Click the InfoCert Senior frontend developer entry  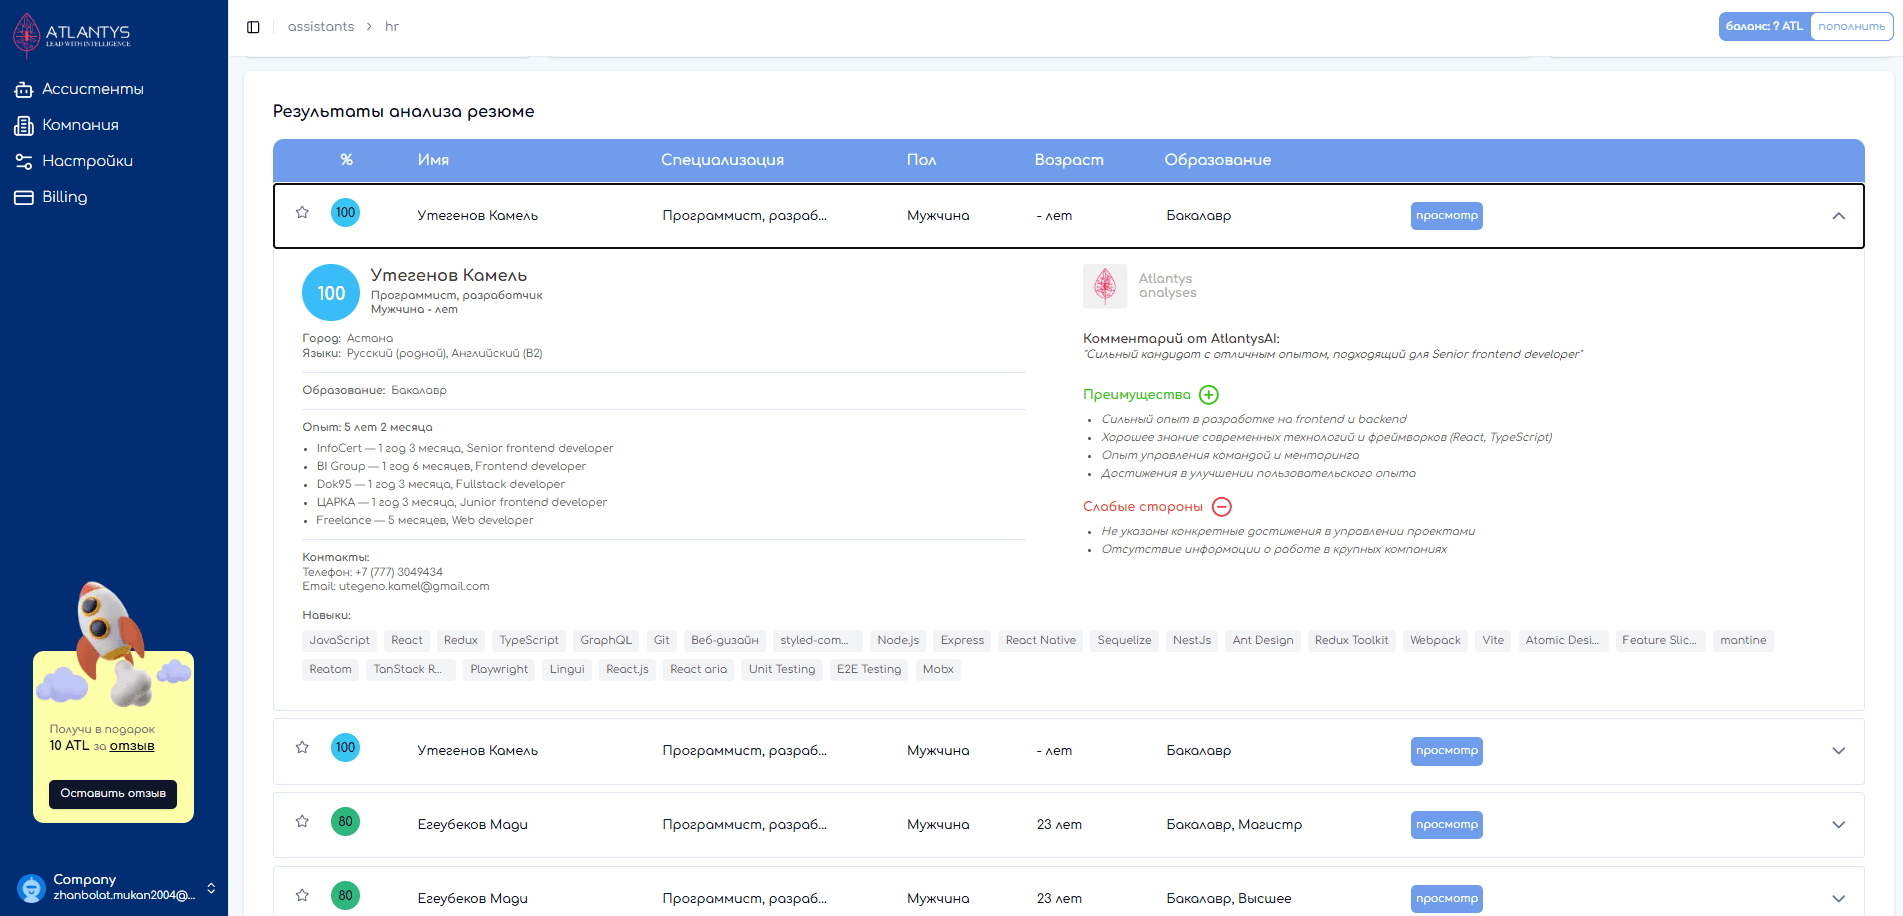465,449
